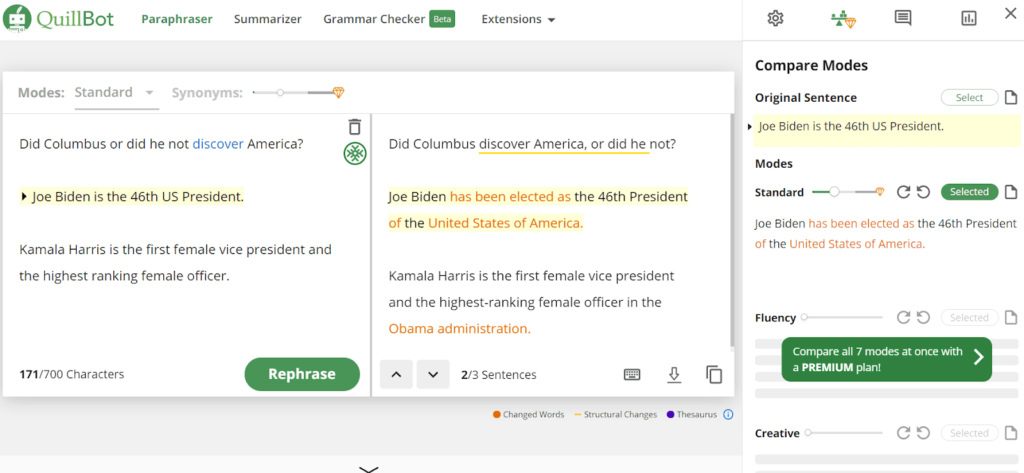Click the triangle marker by Original Sentence text
Screen dimensions: 1024x473
pyautogui.click(x=750, y=127)
